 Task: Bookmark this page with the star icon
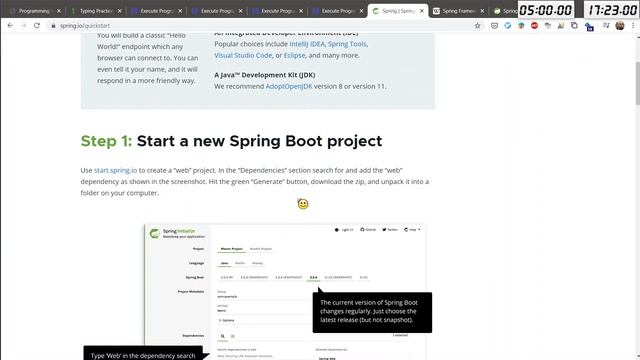478,26
